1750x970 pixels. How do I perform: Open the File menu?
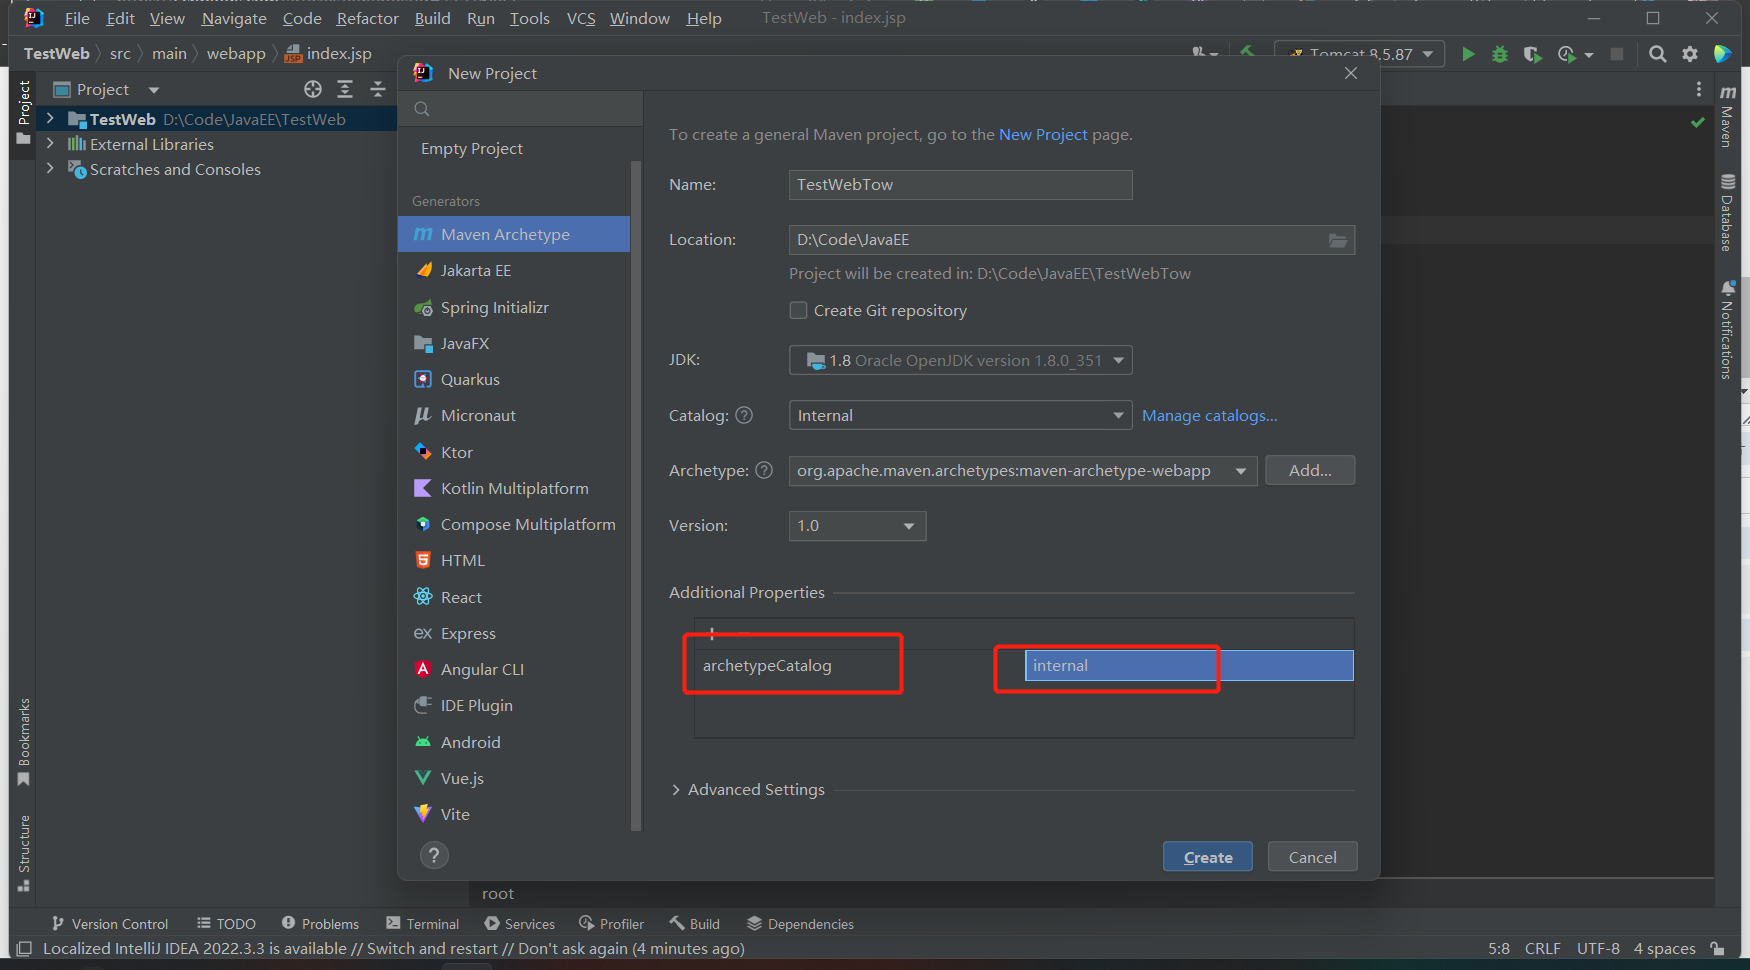pos(77,18)
